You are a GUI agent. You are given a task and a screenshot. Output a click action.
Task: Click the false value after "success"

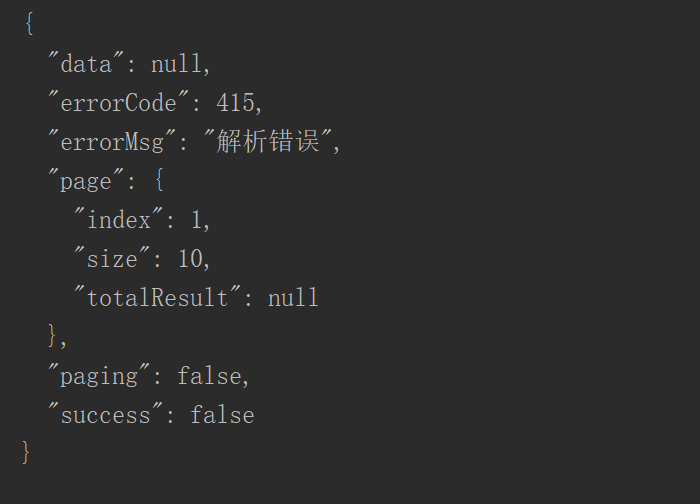[x=223, y=415]
